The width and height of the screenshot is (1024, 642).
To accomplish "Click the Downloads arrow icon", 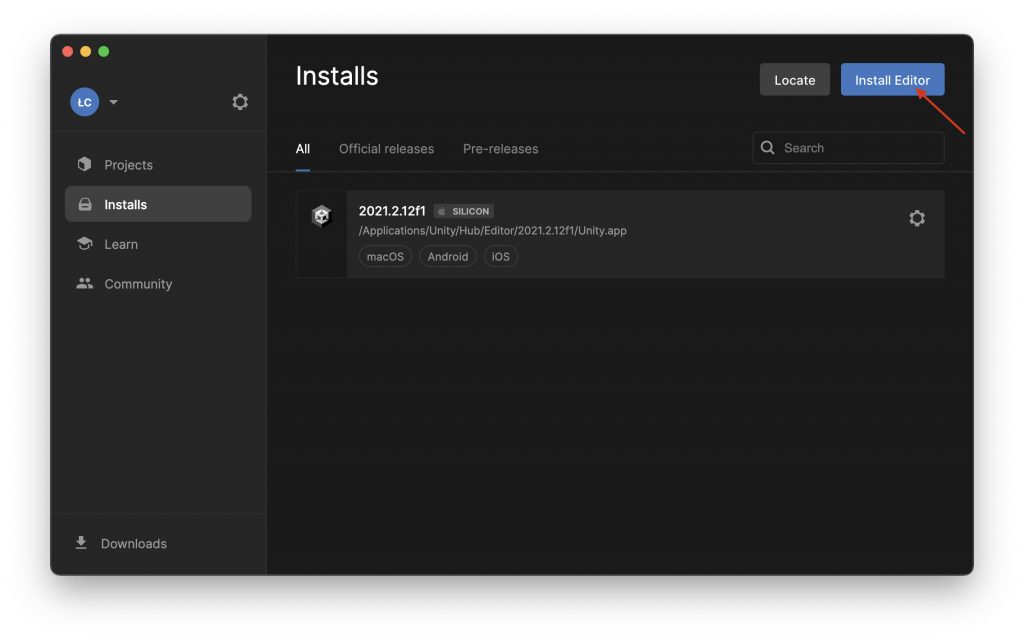I will [x=81, y=543].
